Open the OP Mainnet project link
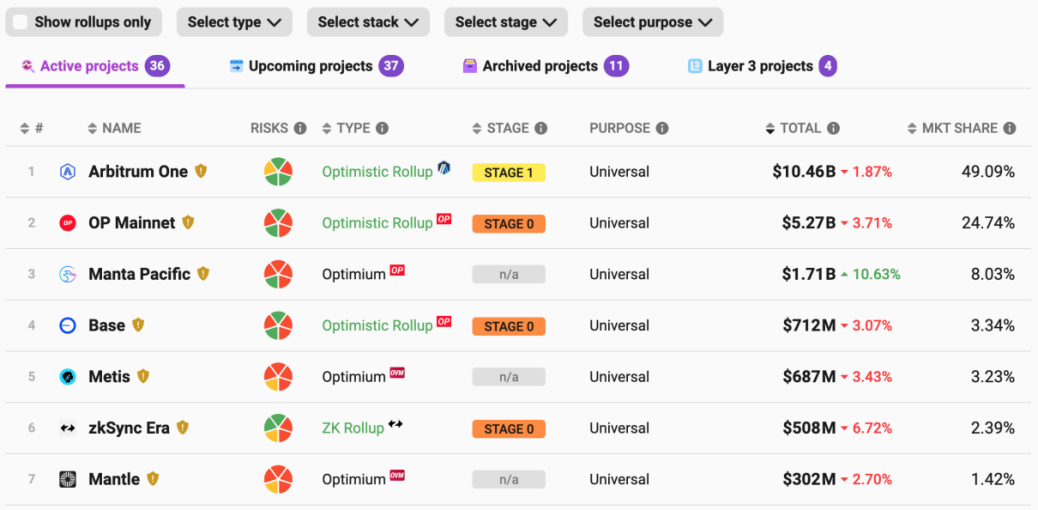 click(132, 223)
